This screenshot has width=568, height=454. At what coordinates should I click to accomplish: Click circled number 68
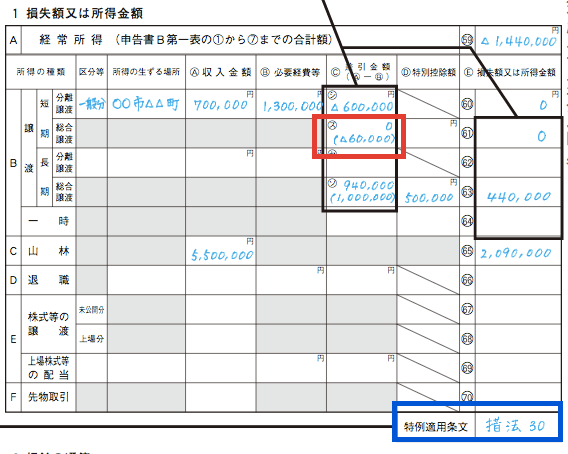coord(467,339)
